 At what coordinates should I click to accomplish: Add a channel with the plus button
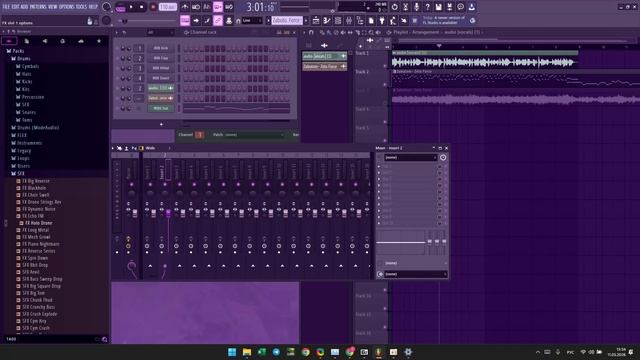point(161,124)
